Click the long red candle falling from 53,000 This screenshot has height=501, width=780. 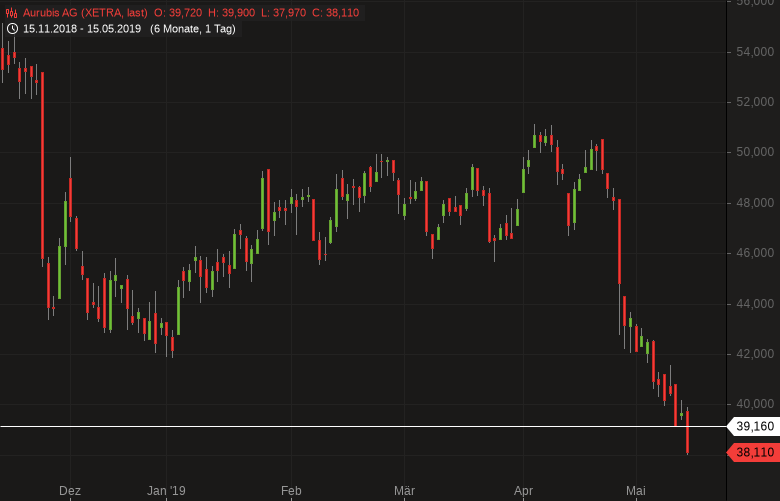(42, 166)
